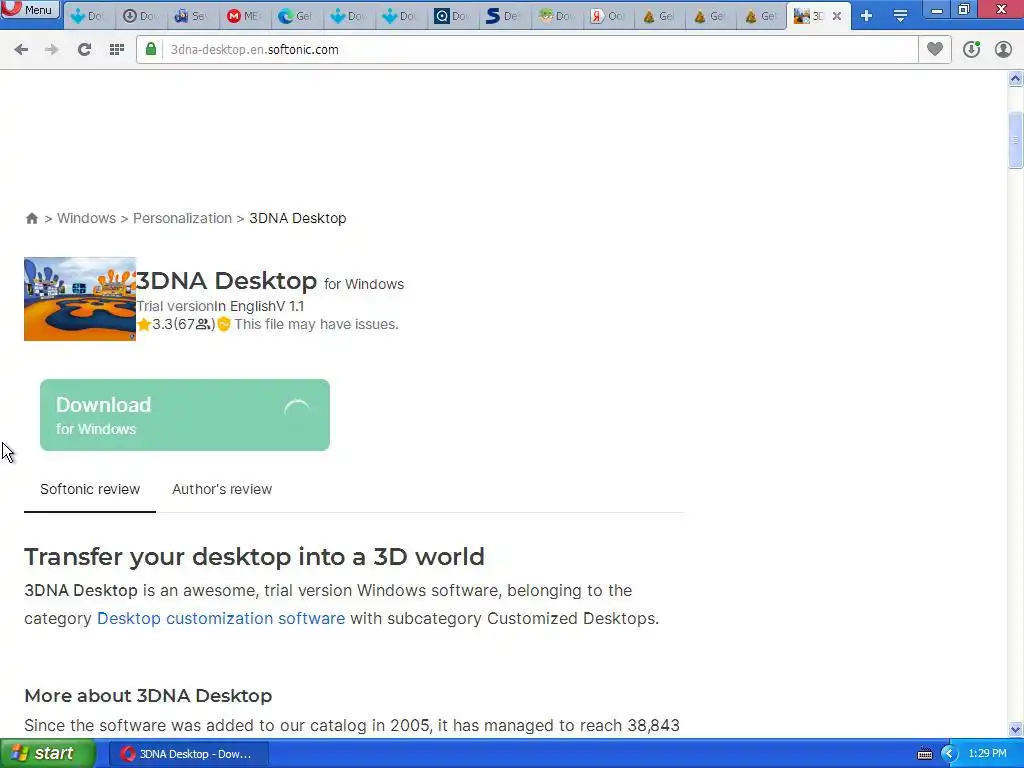Open the tab list menu icon
This screenshot has width=1024, height=768.
pos(901,16)
